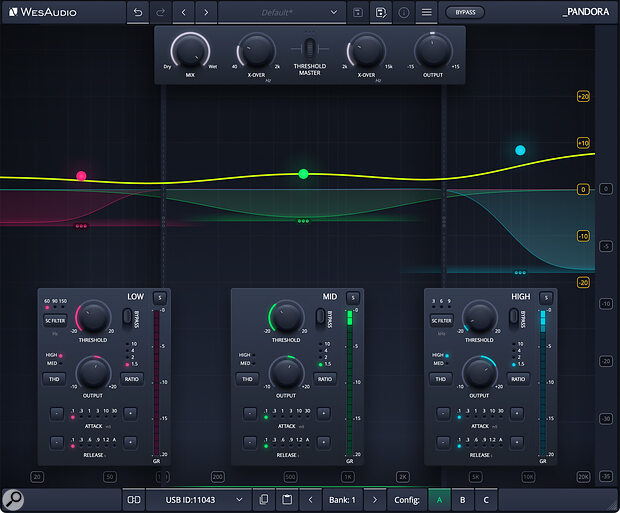The width and height of the screenshot is (620, 513).
Task: Click HIGH band THRESHOLD knob
Action: pyautogui.click(x=479, y=317)
